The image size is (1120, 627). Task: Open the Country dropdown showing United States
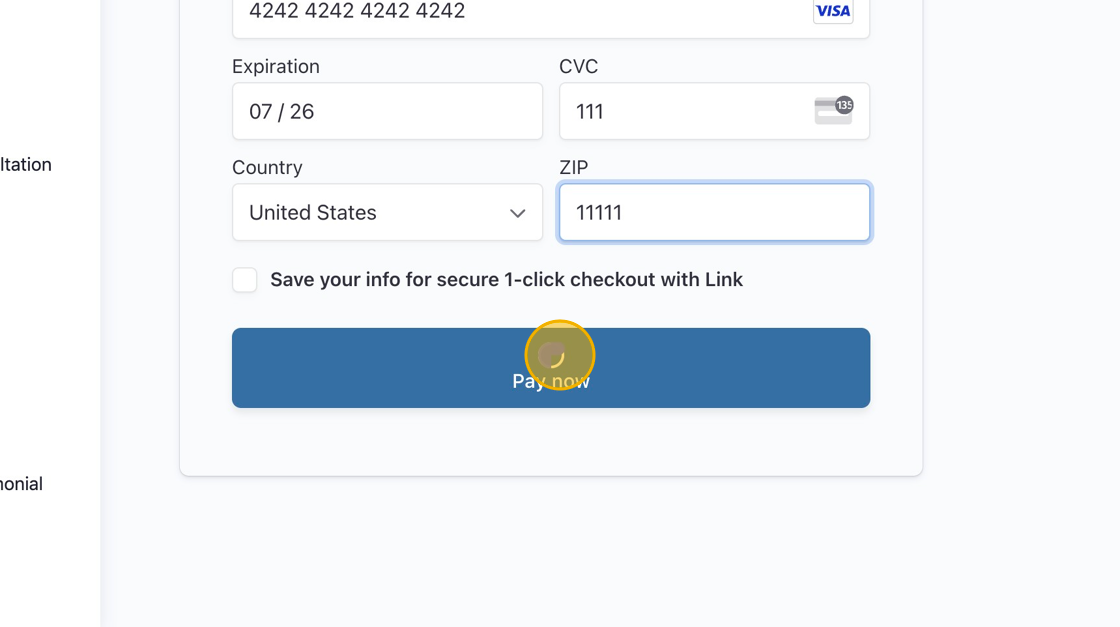387,212
